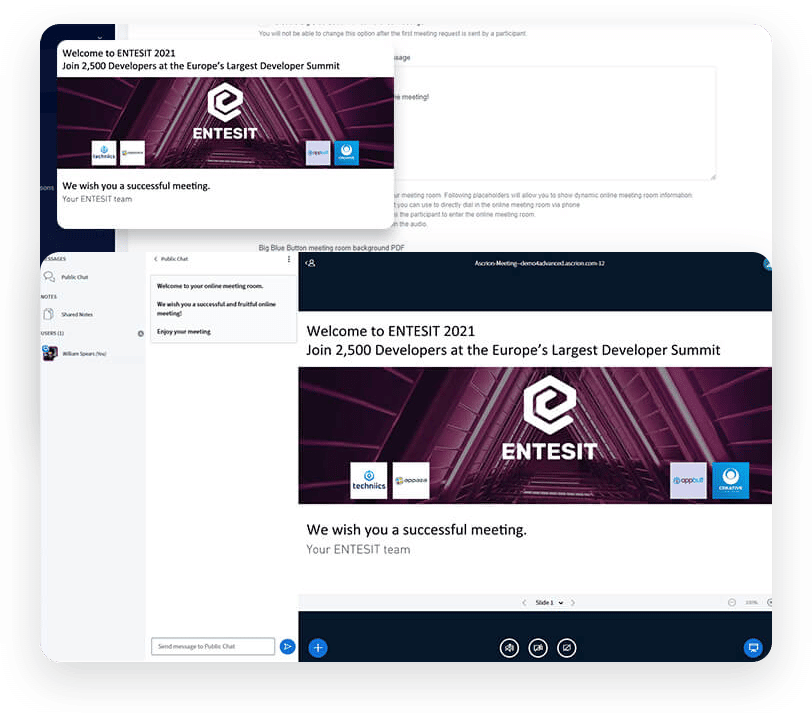This screenshot has height=718, width=812.
Task: Go to the previous slide
Action: pyautogui.click(x=523, y=603)
